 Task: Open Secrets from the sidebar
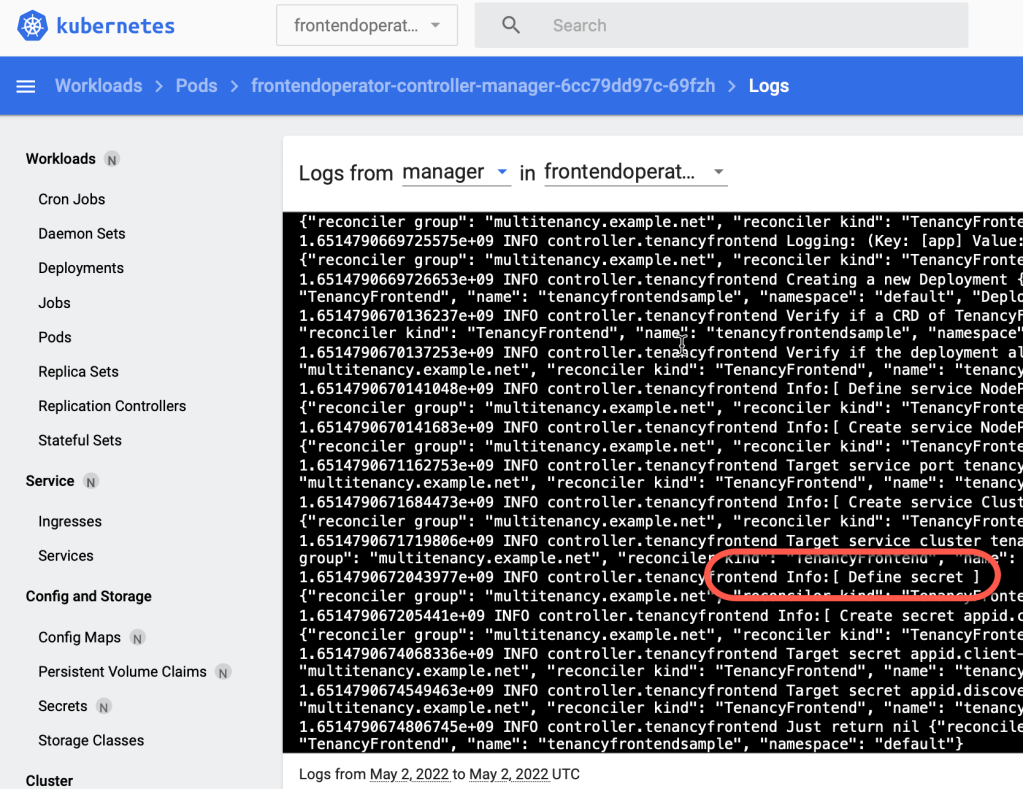pyautogui.click(x=62, y=705)
